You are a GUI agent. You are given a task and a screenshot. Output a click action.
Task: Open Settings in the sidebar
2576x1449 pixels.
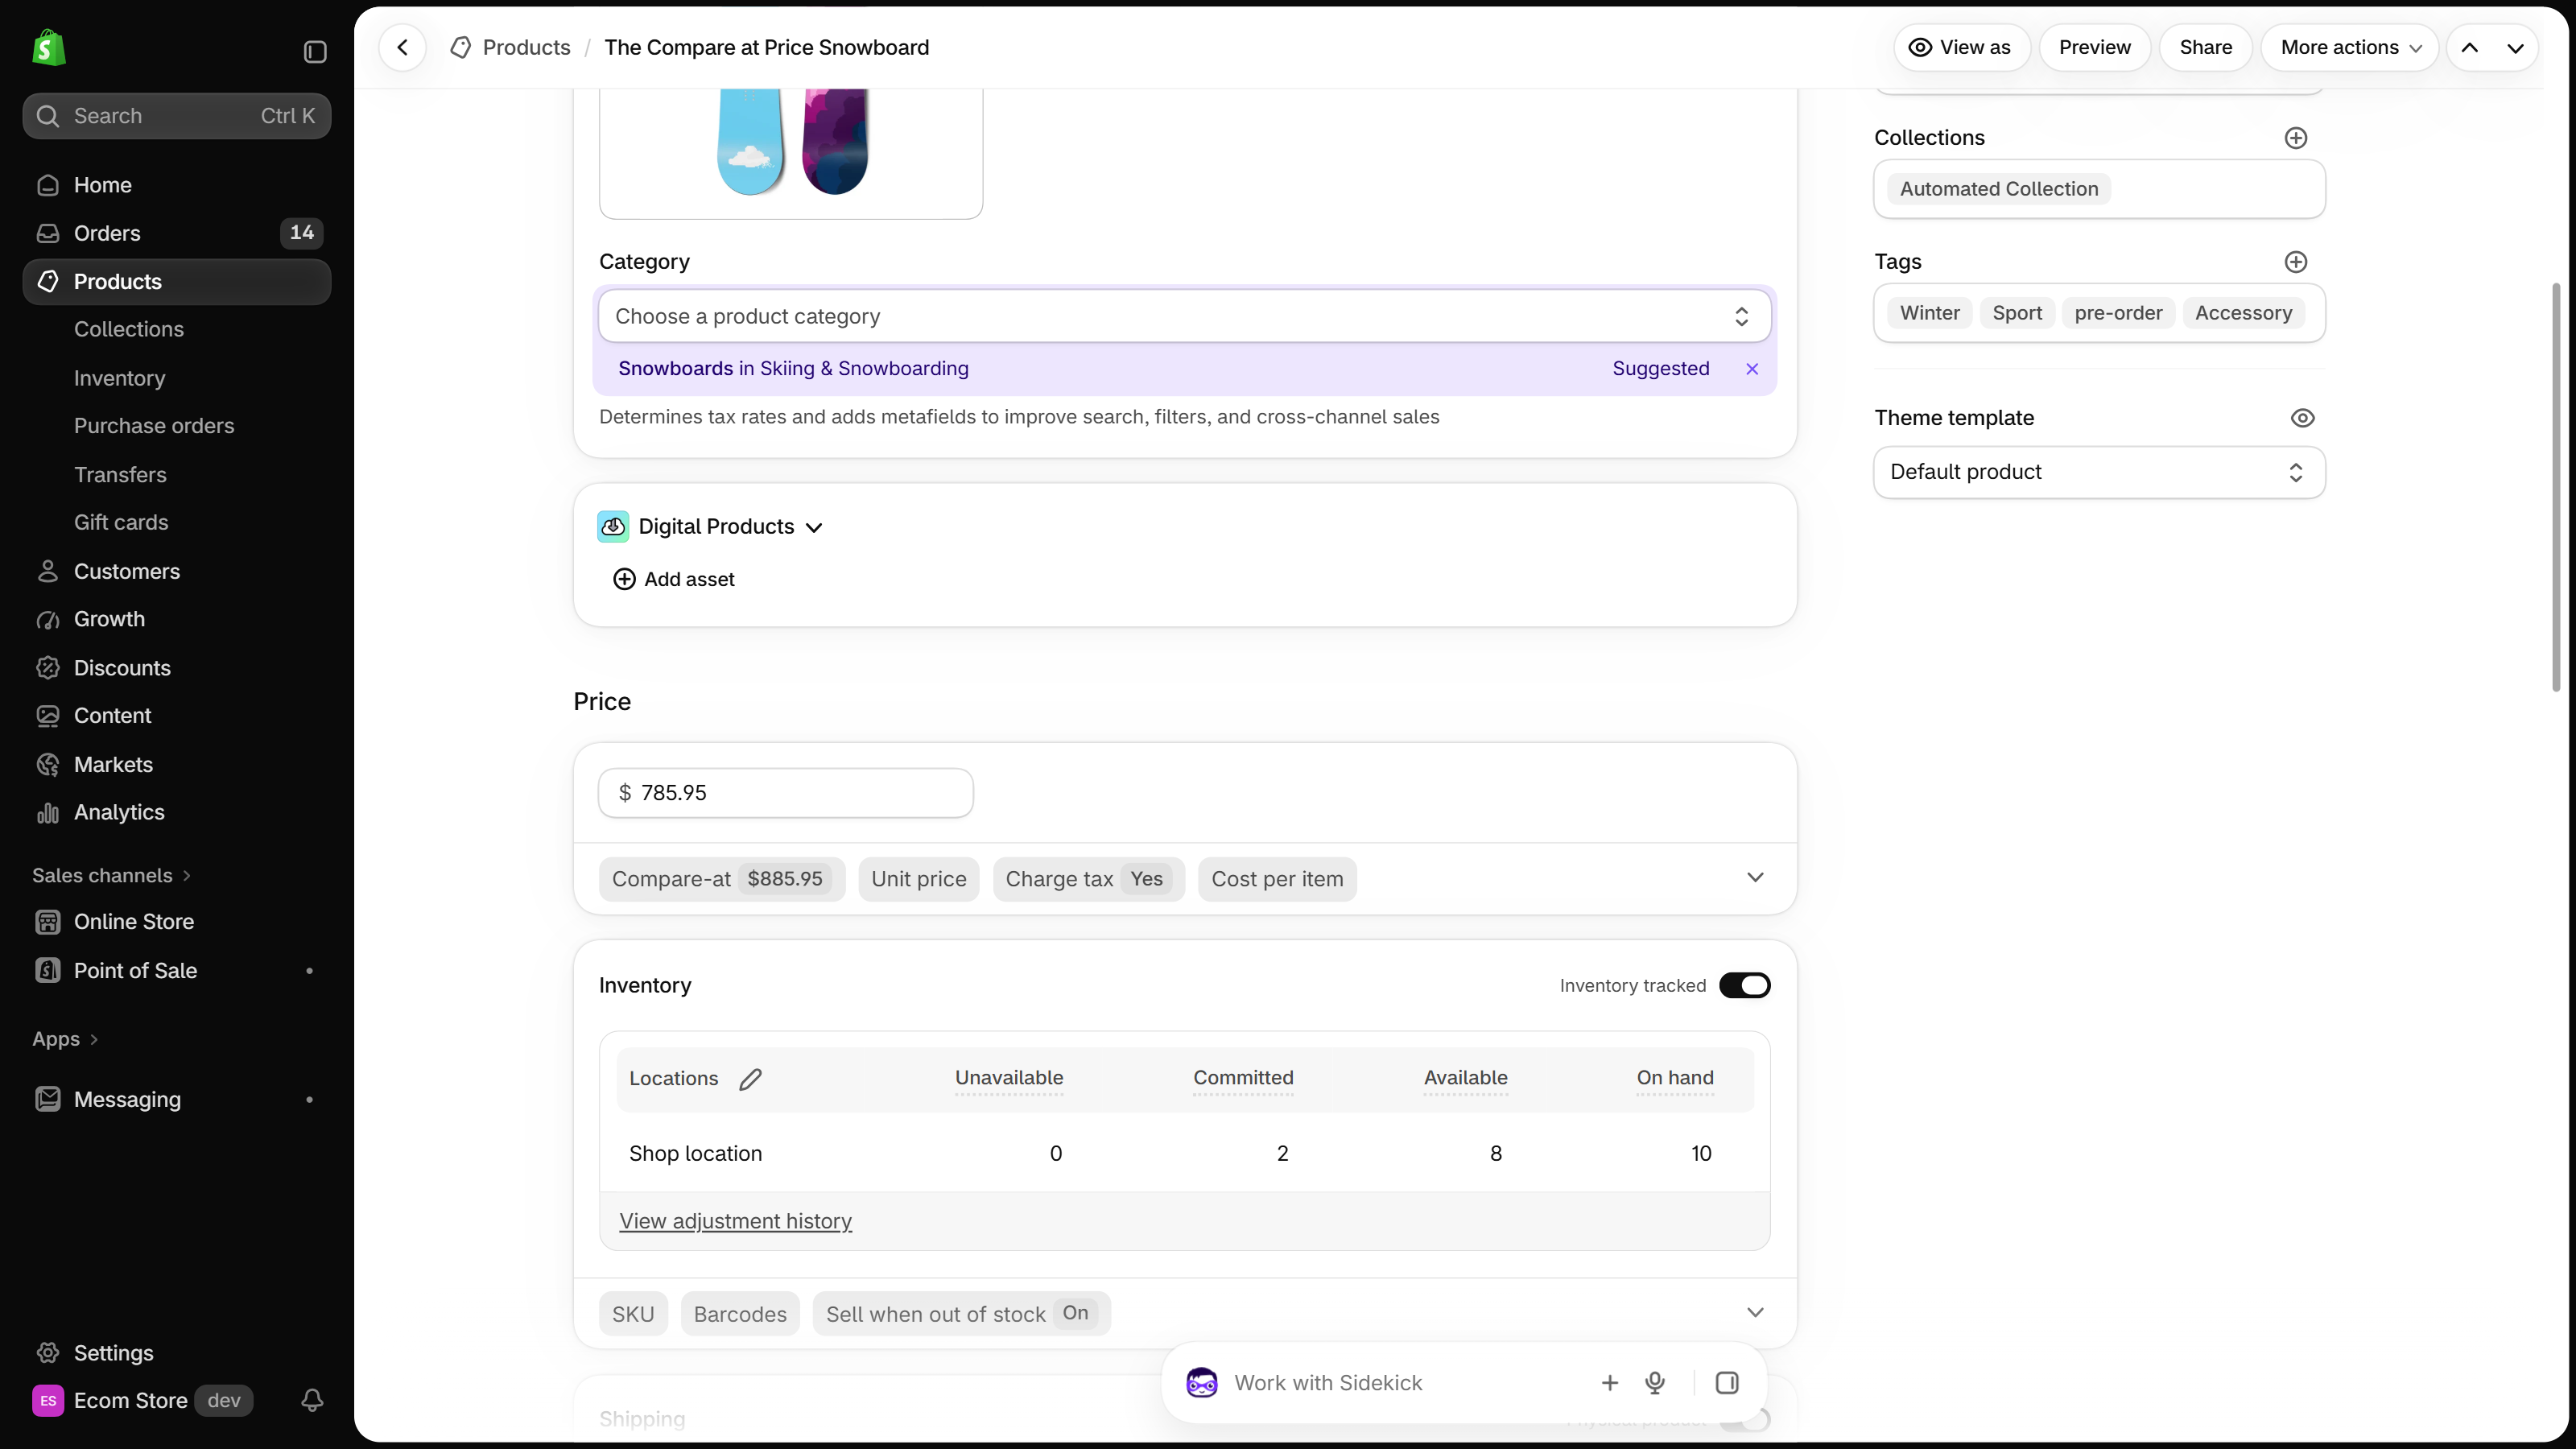pos(177,1353)
